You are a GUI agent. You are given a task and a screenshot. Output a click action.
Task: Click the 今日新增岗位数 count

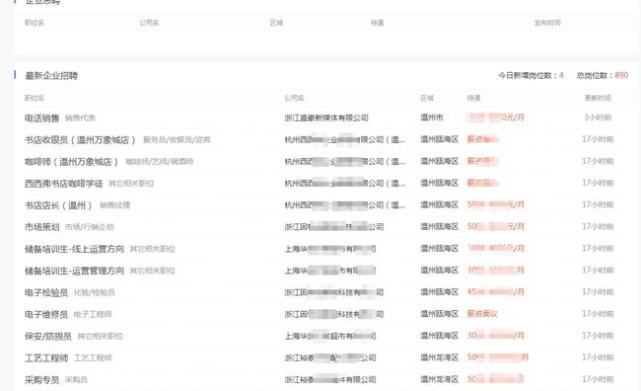point(561,75)
